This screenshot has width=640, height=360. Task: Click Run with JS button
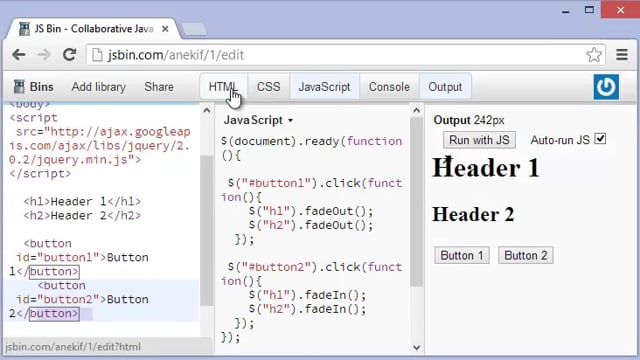point(479,140)
